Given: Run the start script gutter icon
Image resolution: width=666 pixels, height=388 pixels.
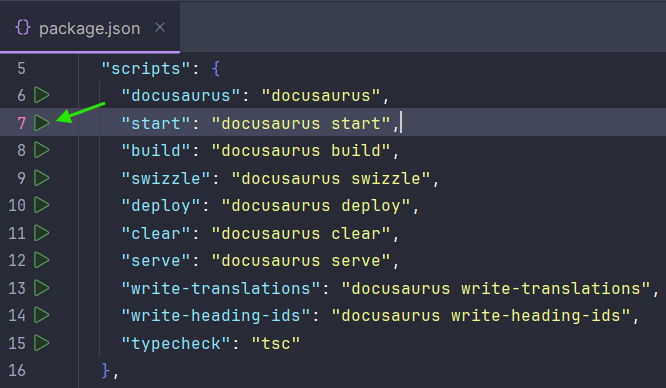Looking at the screenshot, I should [x=42, y=123].
